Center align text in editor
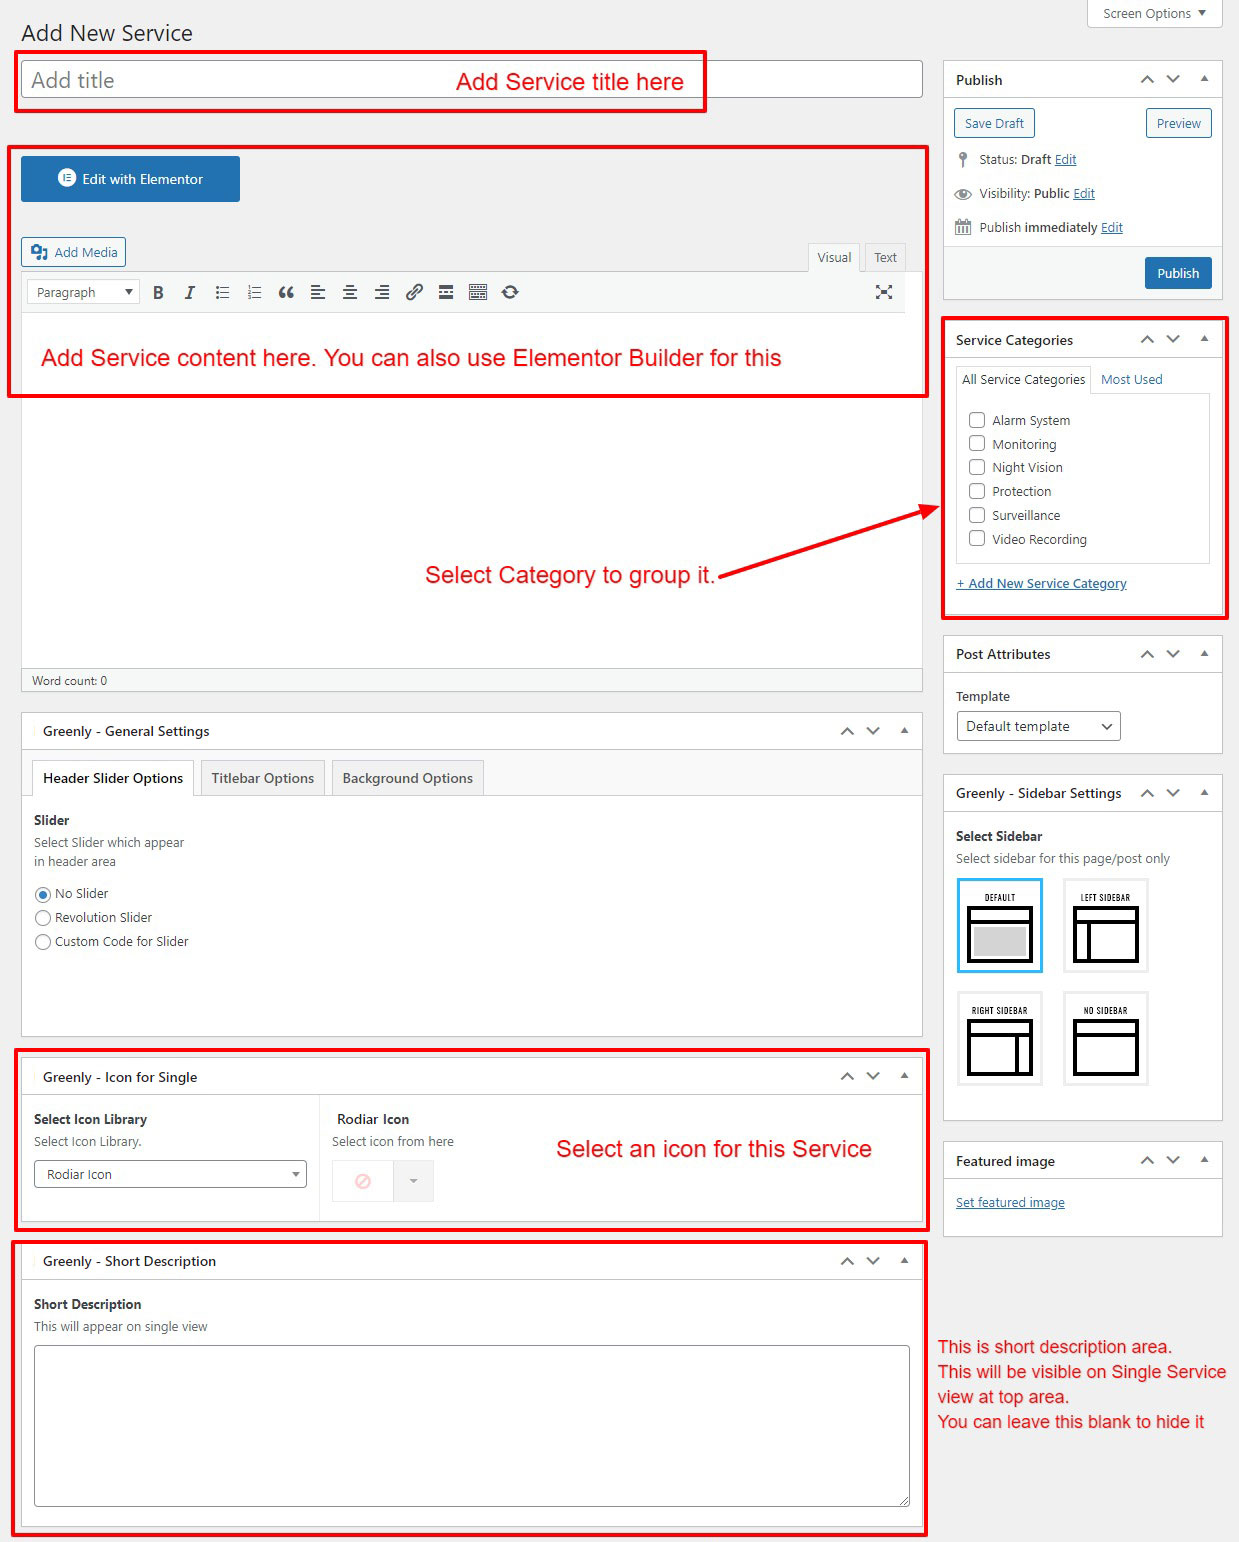The image size is (1239, 1542). pyautogui.click(x=350, y=293)
